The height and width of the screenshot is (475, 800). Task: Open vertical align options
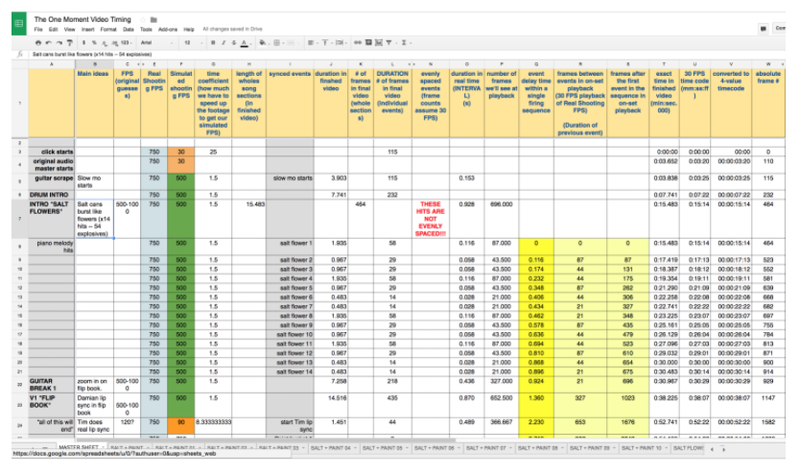pos(325,43)
